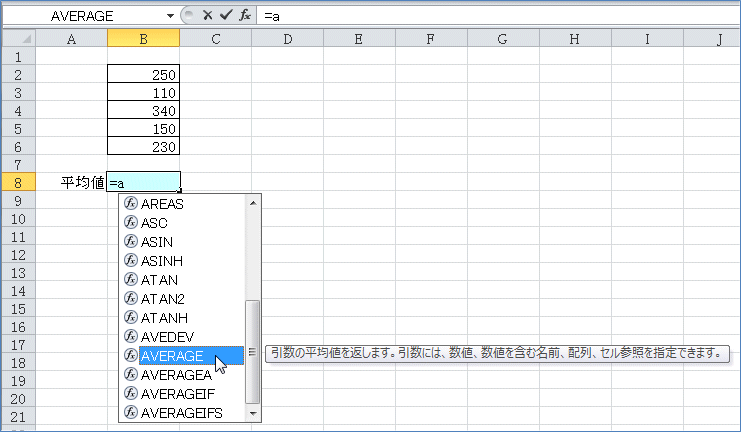741x432 pixels.
Task: Click cell containing 150
Action: point(144,128)
